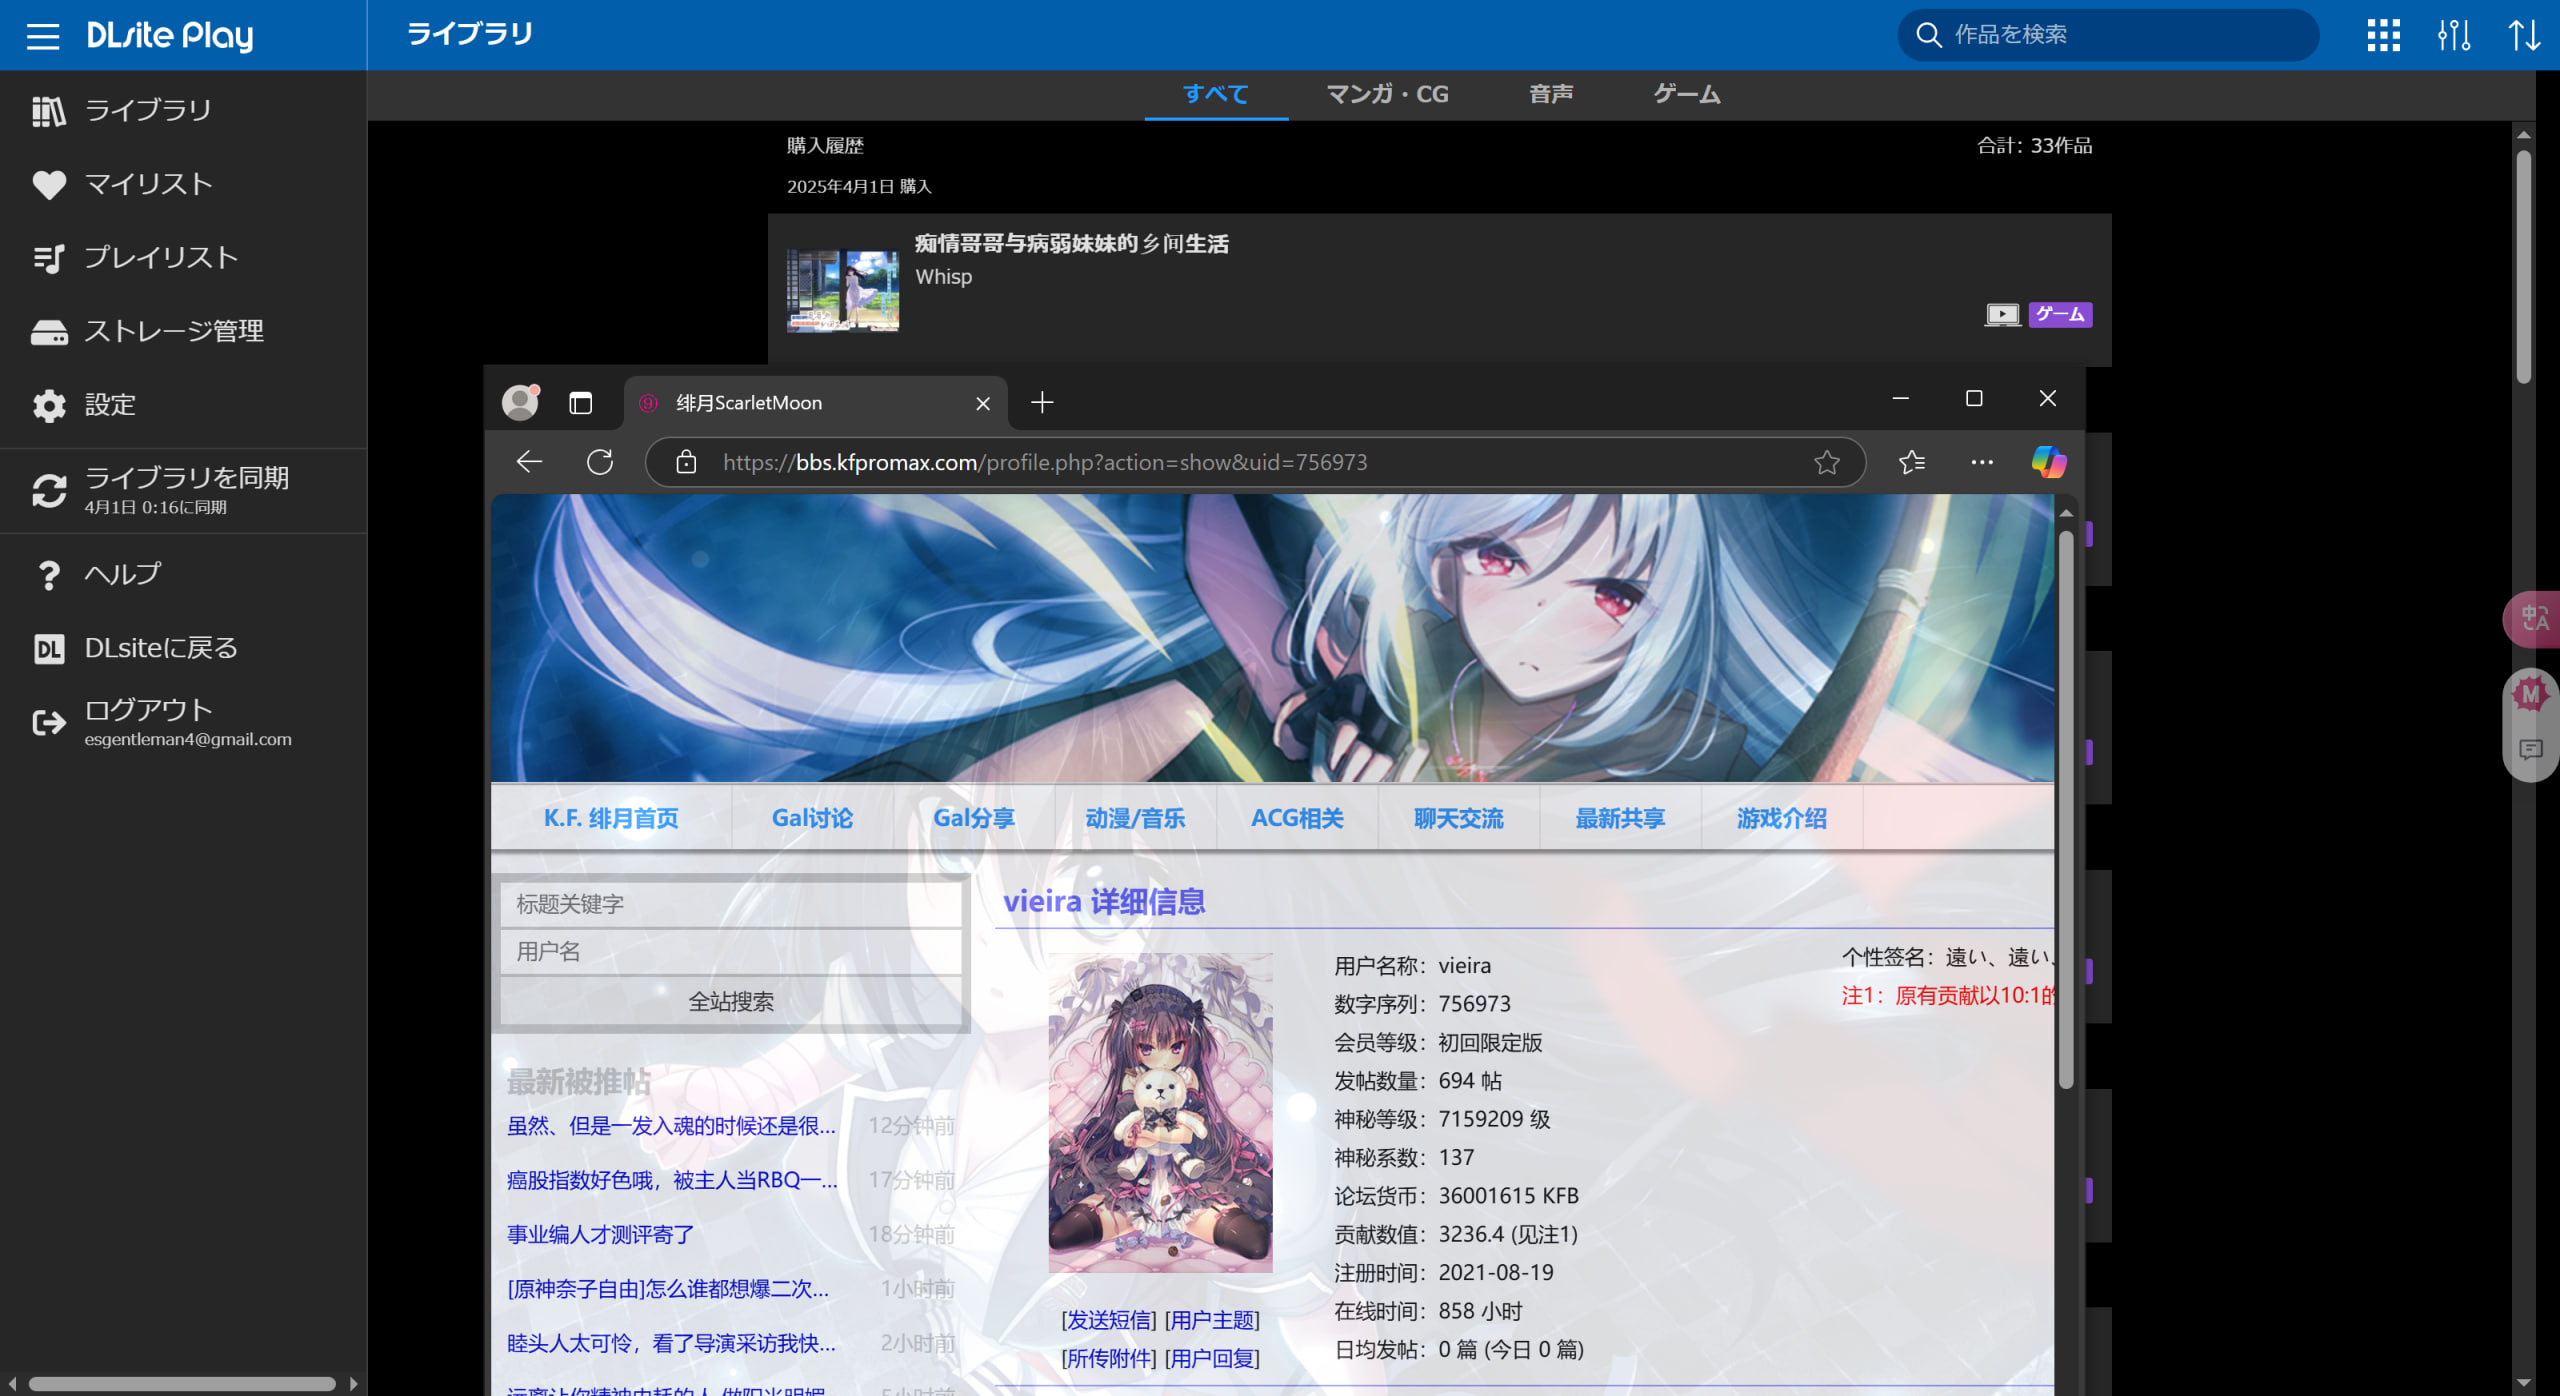Open thread starting with [原神奈子自由]

coord(668,1288)
